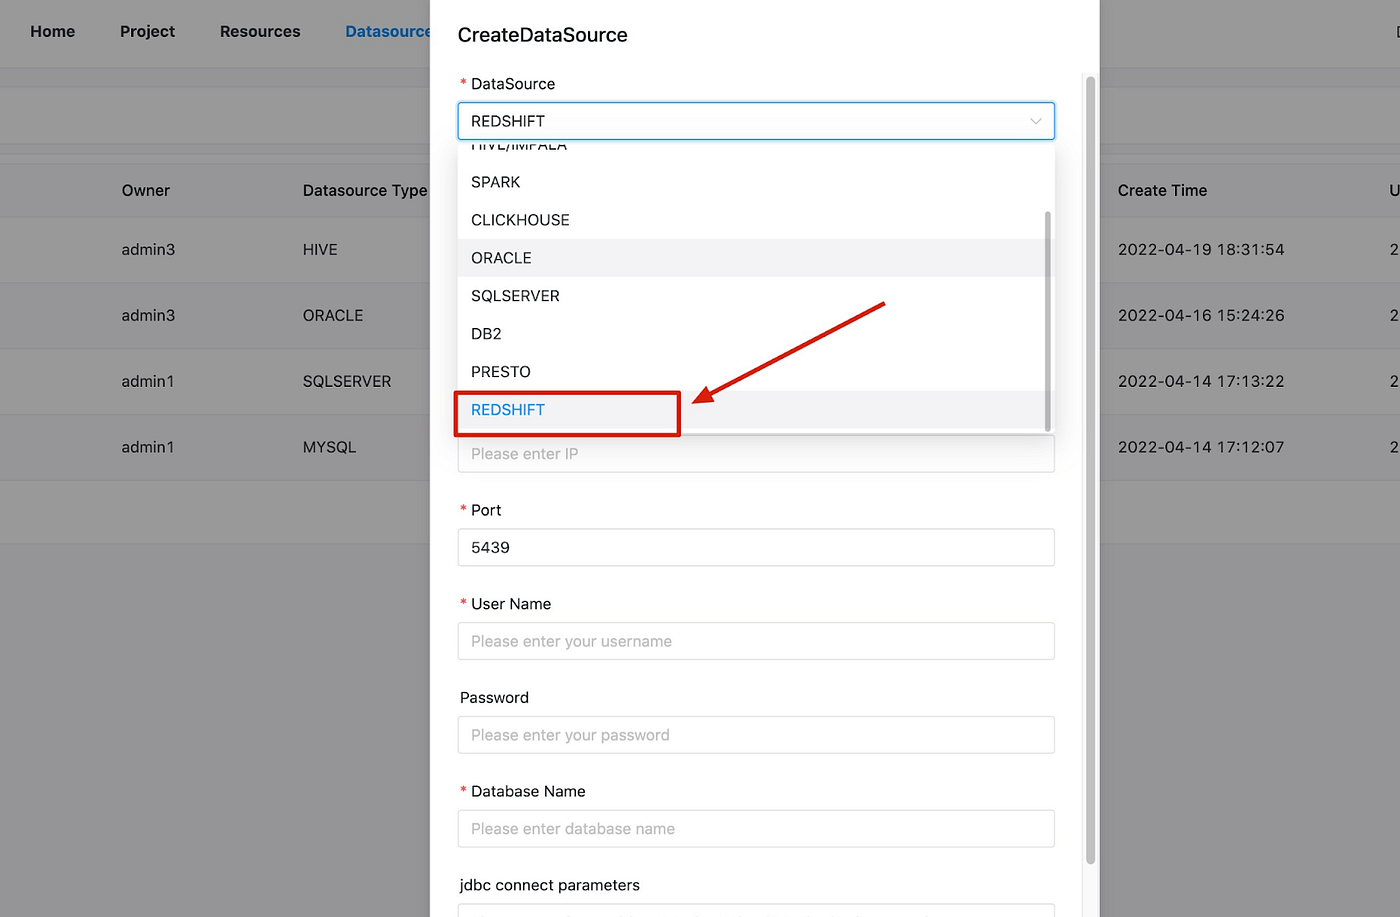Navigate to the Home menu item
Image resolution: width=1400 pixels, height=917 pixels.
point(52,31)
